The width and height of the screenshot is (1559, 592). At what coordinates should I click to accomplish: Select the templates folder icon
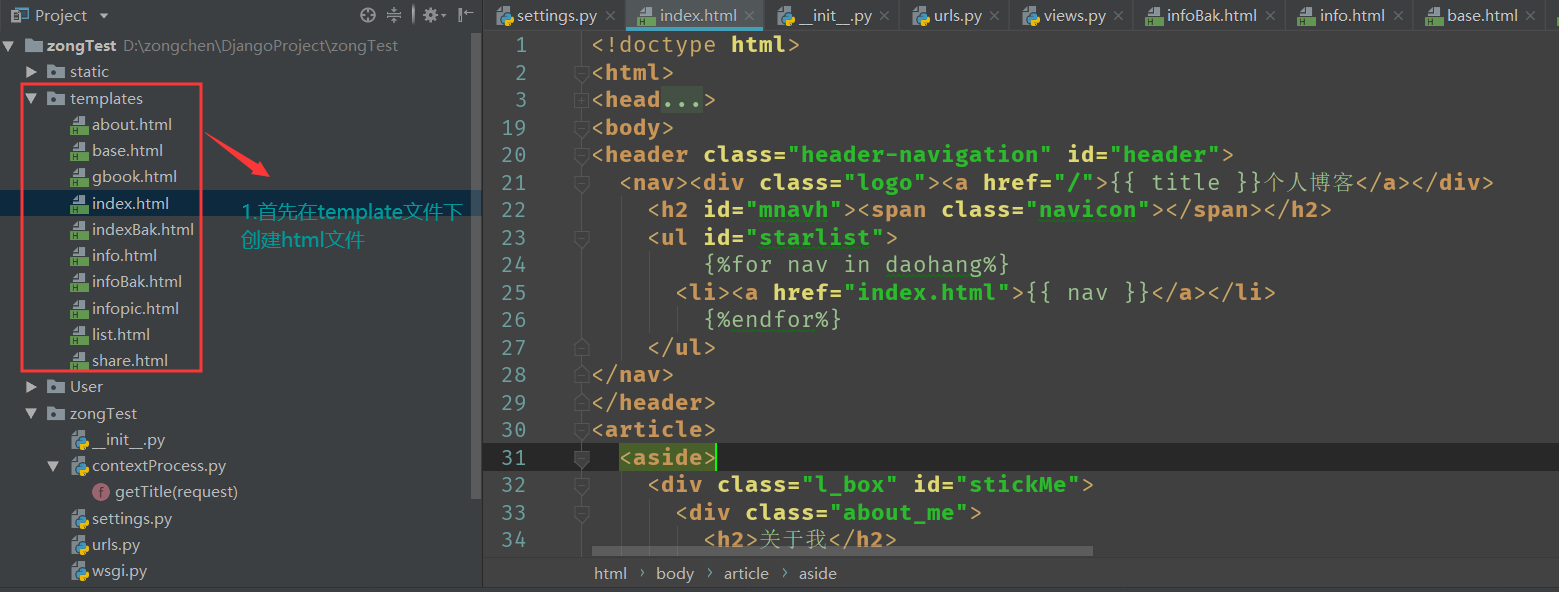tap(56, 98)
